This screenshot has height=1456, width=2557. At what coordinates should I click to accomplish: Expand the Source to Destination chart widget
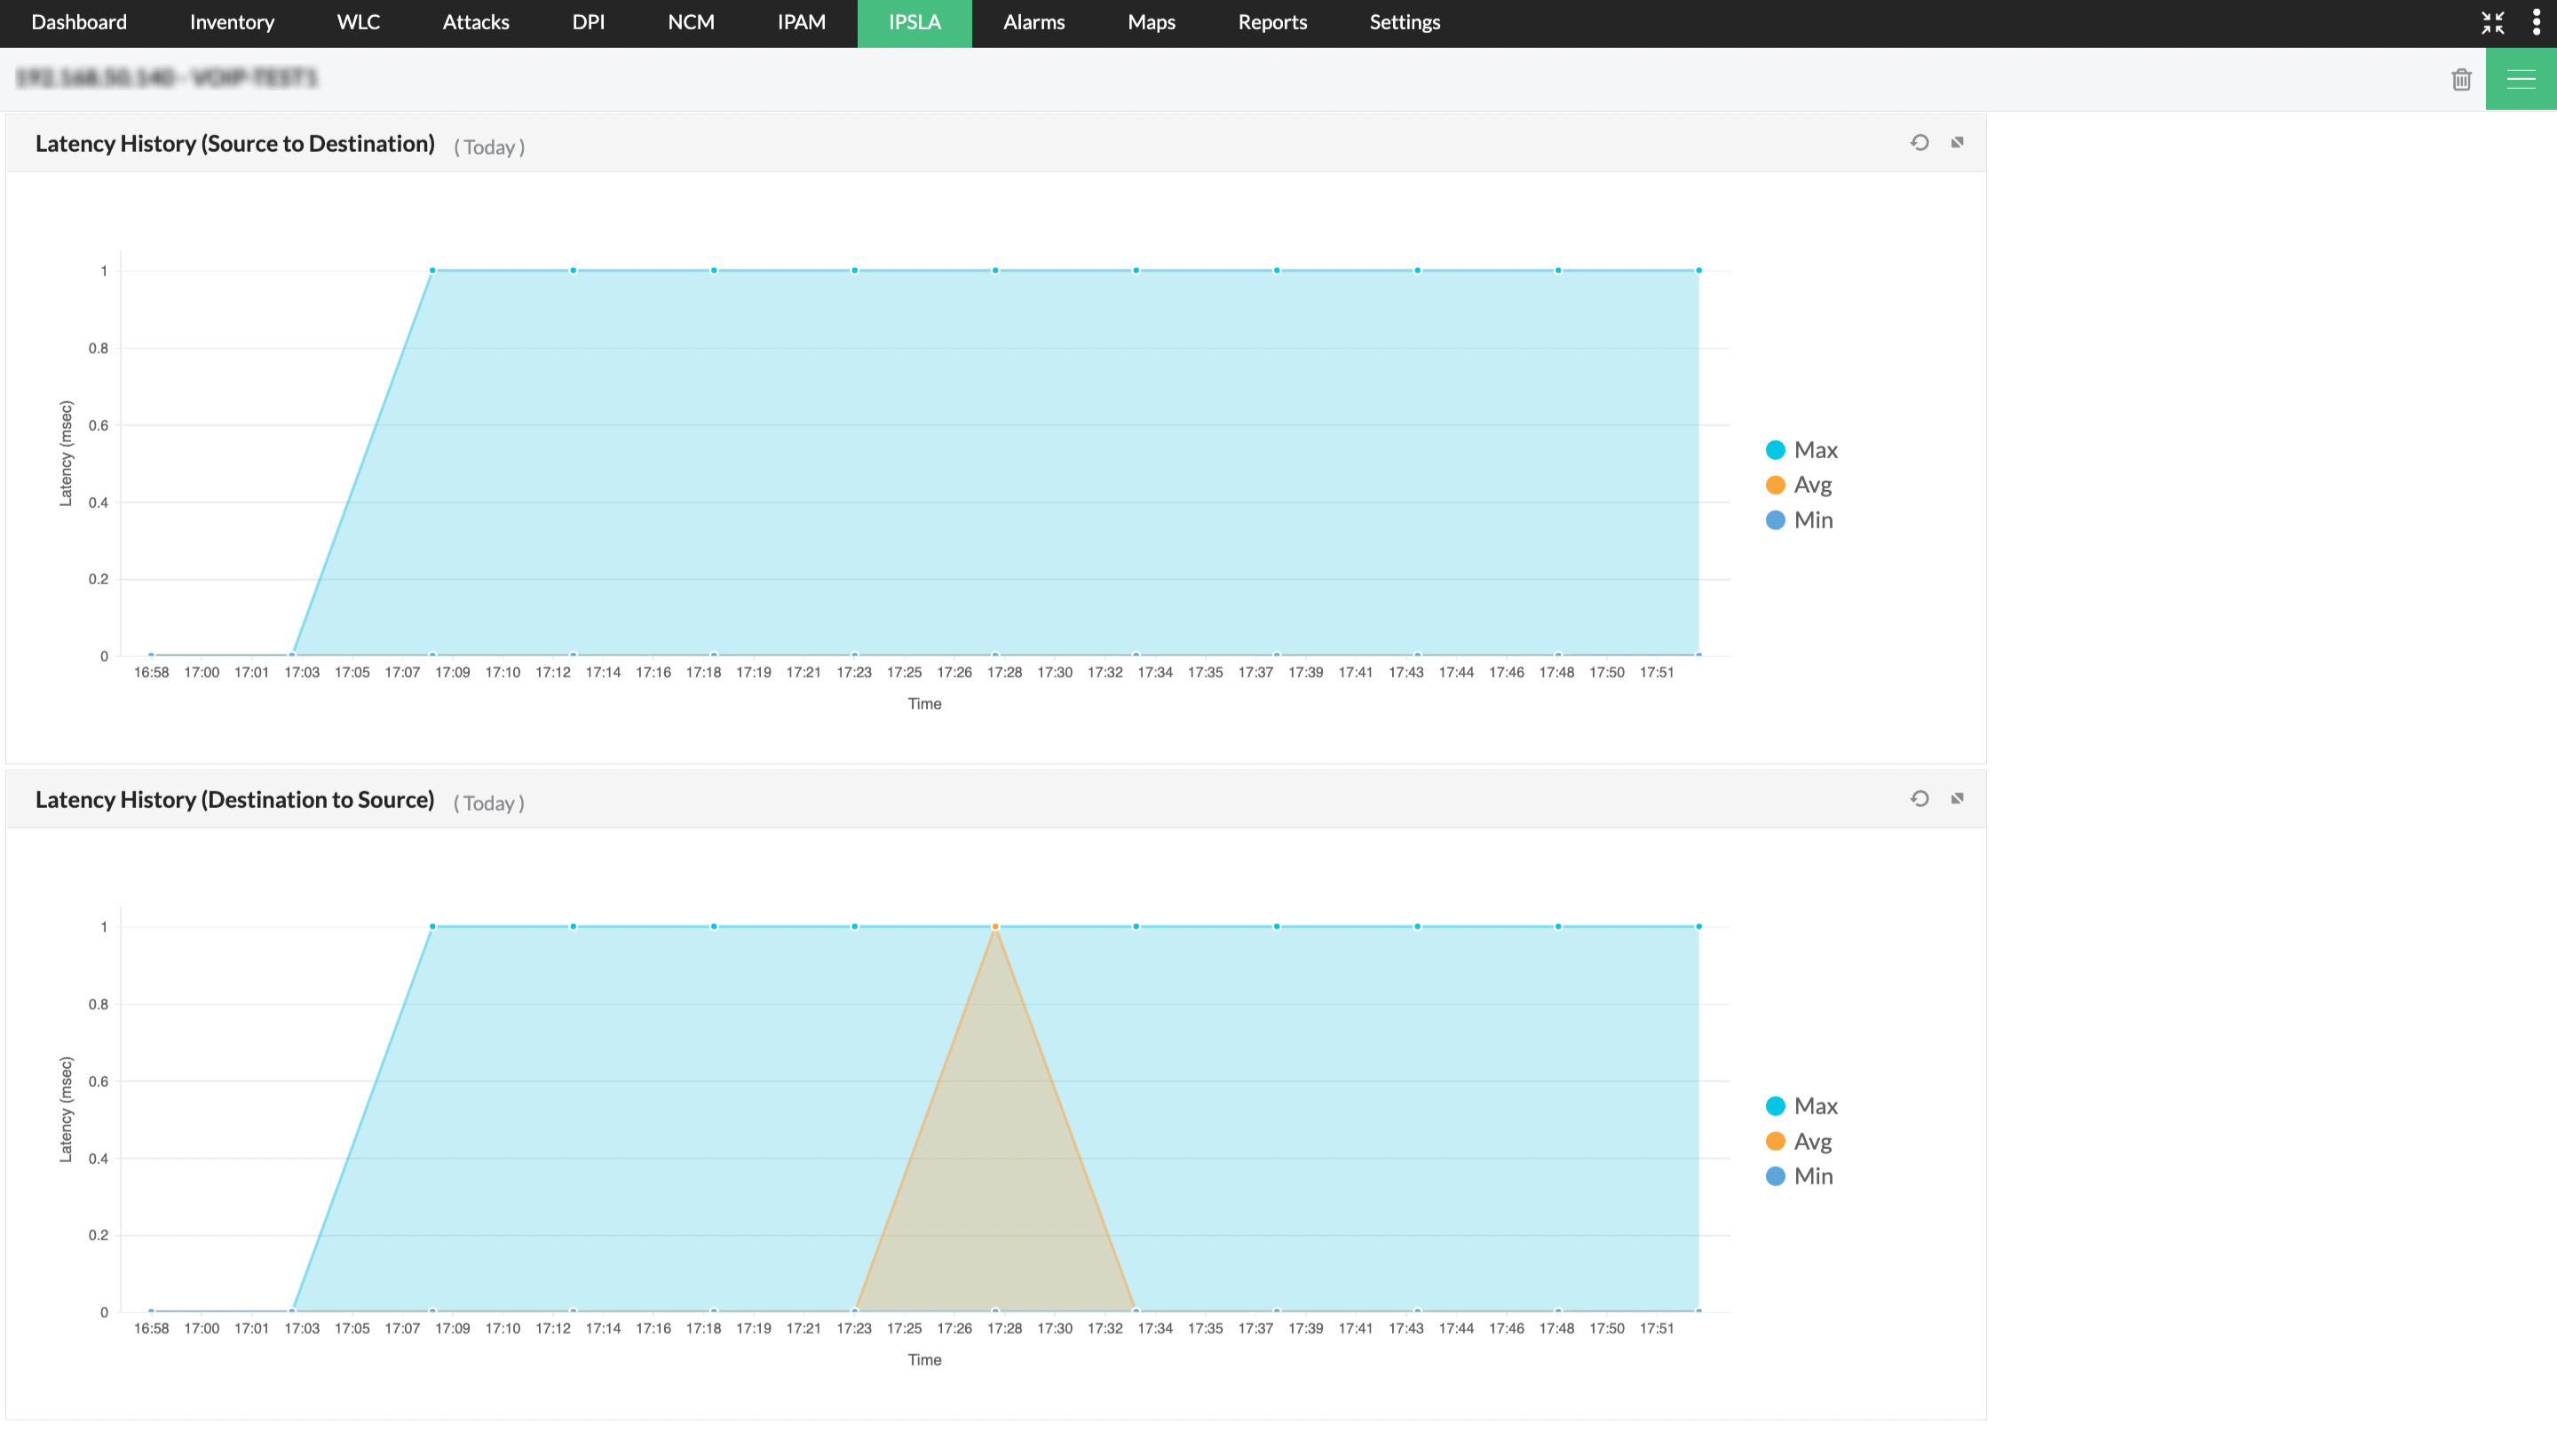[1957, 142]
